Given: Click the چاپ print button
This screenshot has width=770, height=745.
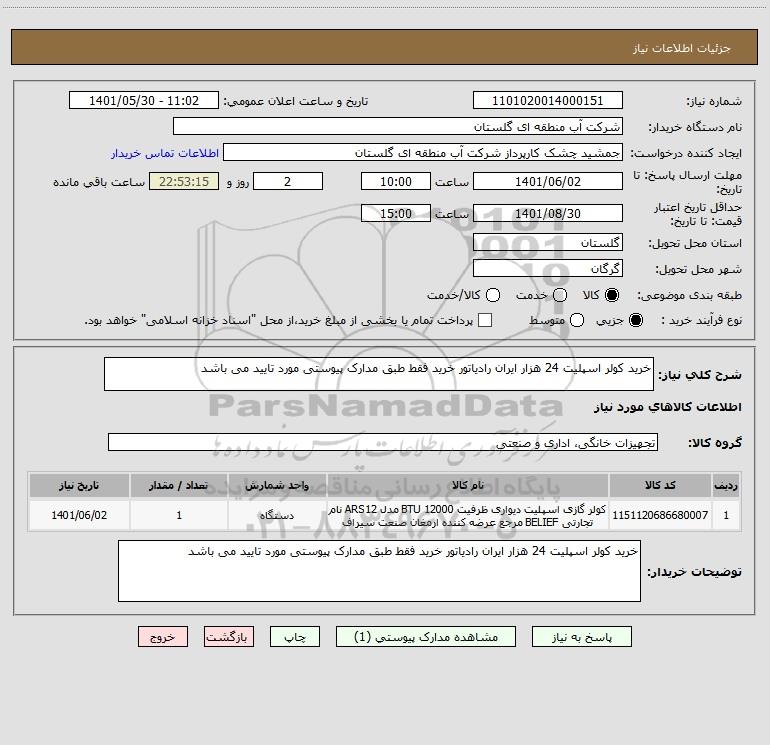Looking at the screenshot, I should 295,637.
